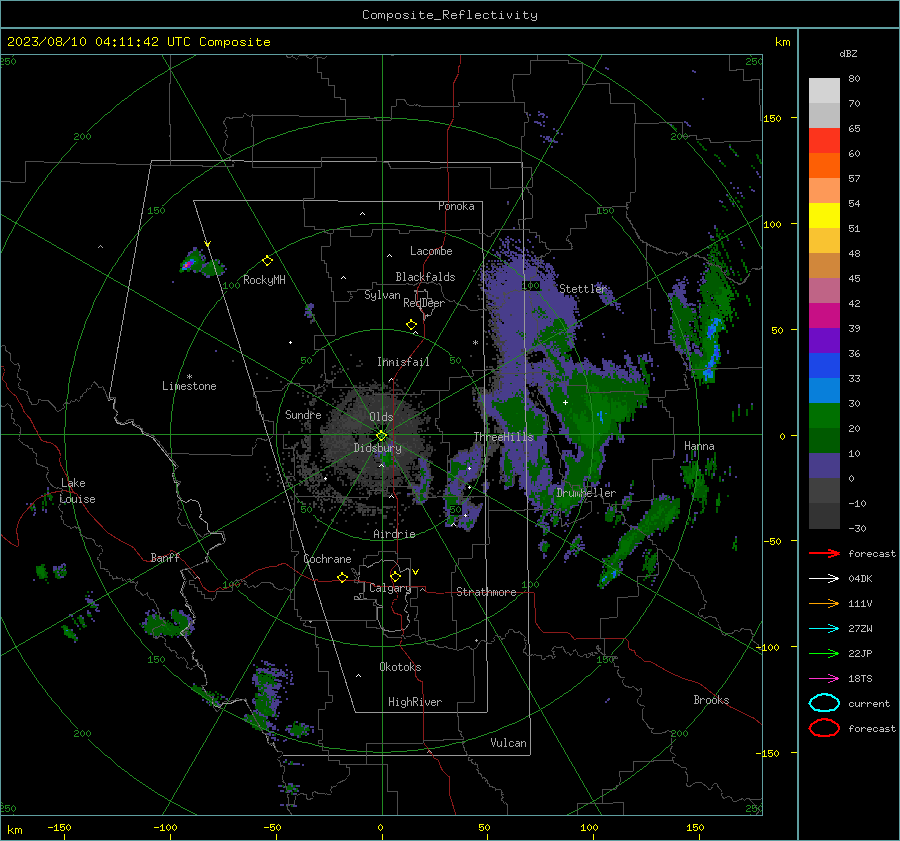The height and width of the screenshot is (841, 900).
Task: Pick the orange swatch between 60 and 57
Action: pos(824,166)
